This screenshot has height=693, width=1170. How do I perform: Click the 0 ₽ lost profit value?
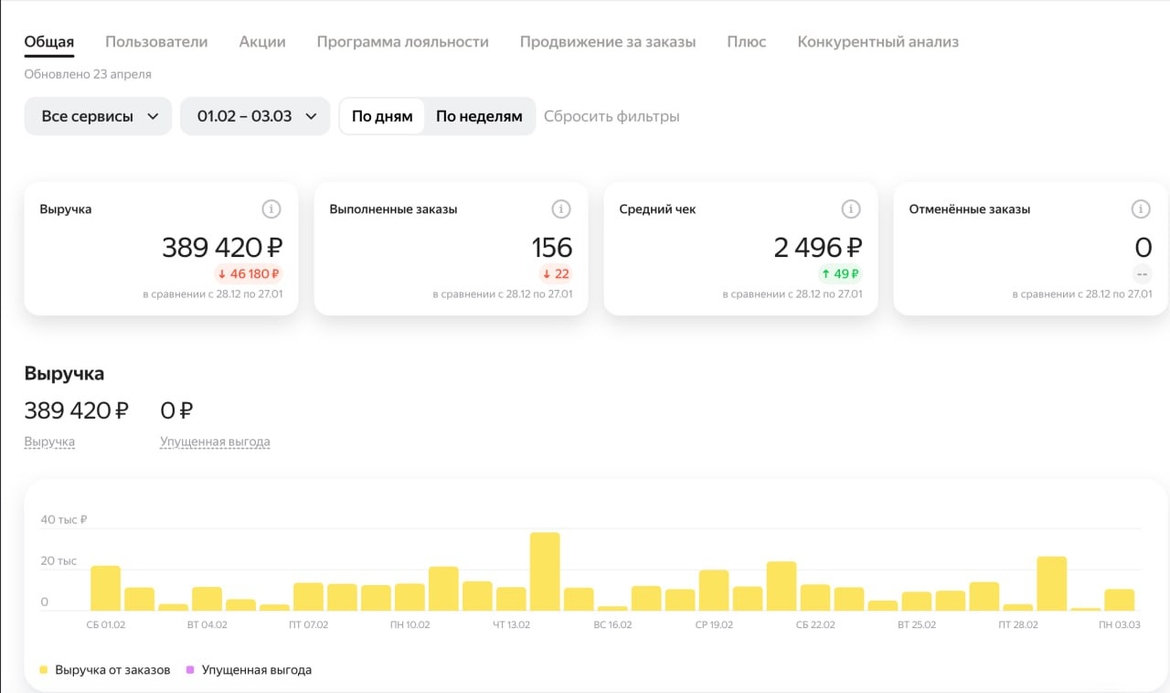pyautogui.click(x=177, y=410)
